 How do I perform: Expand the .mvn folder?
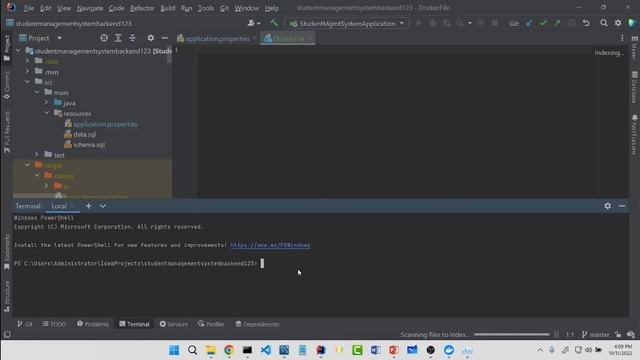pyautogui.click(x=27, y=71)
